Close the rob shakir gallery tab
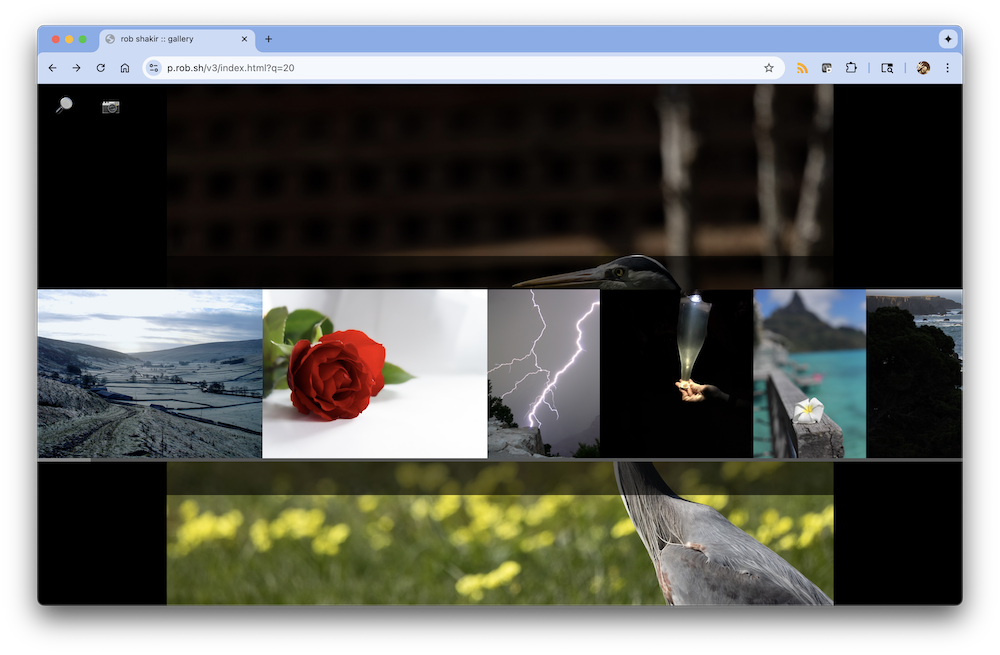1000x655 pixels. coord(244,39)
